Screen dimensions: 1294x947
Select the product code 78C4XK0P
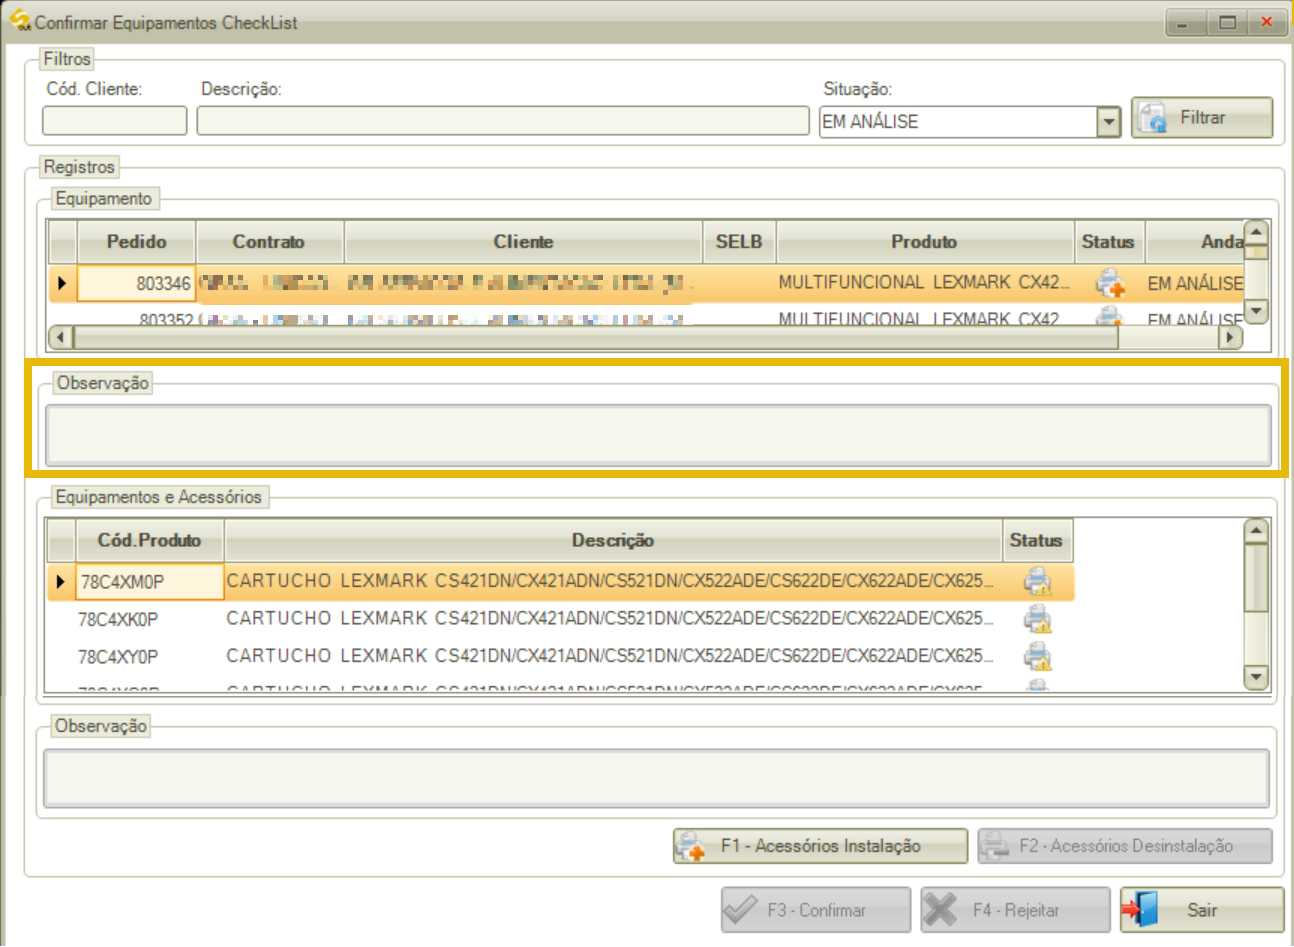(x=149, y=619)
